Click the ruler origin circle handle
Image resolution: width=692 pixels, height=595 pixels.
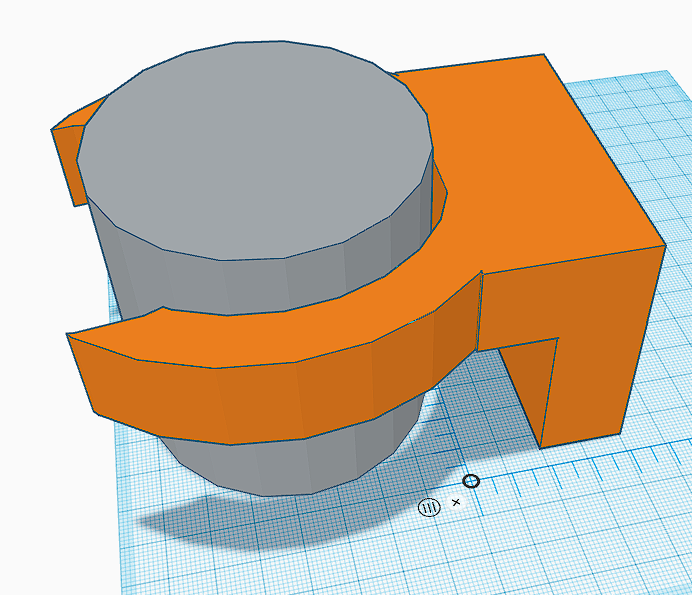point(471,481)
